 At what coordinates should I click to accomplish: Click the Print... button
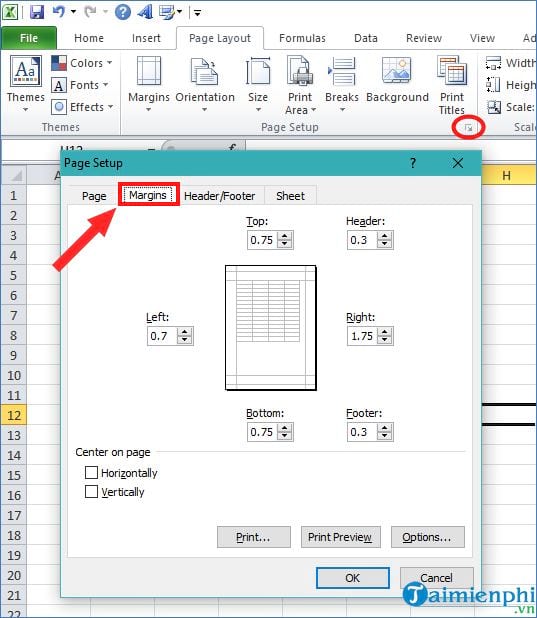(x=253, y=537)
